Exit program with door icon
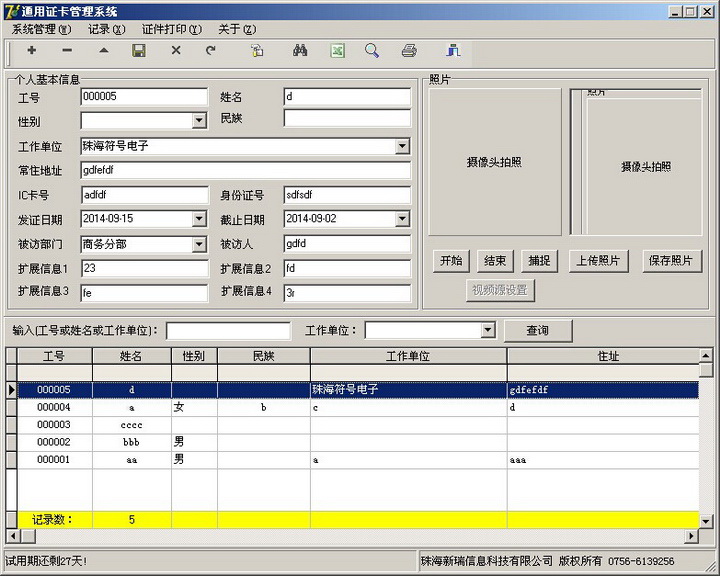 click(x=453, y=51)
